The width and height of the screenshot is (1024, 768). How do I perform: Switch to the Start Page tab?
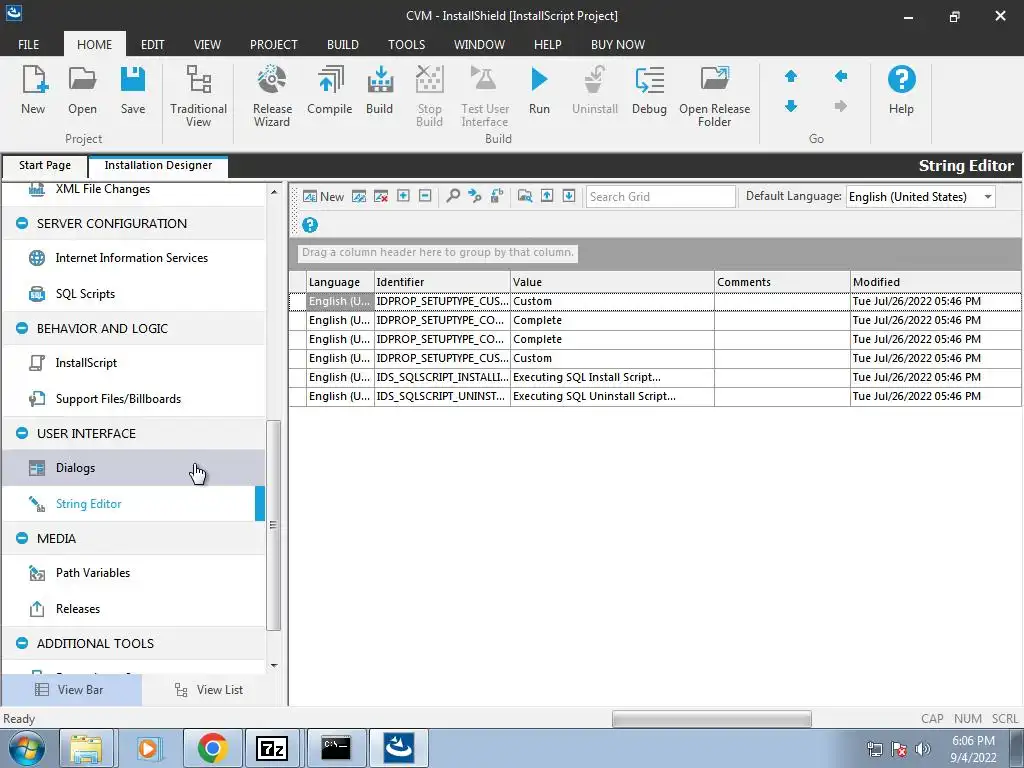(45, 165)
